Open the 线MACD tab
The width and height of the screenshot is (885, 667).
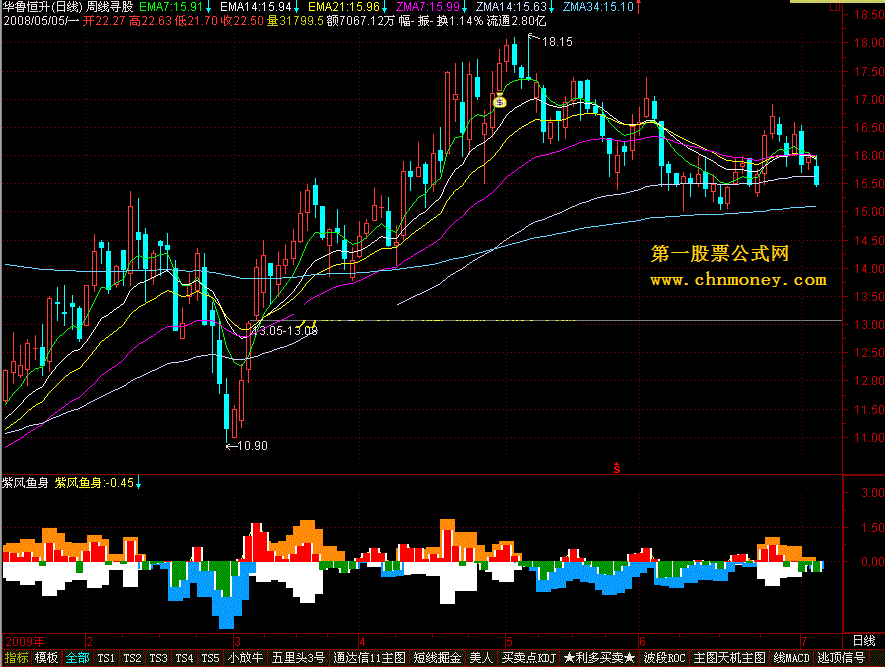pyautogui.click(x=791, y=658)
